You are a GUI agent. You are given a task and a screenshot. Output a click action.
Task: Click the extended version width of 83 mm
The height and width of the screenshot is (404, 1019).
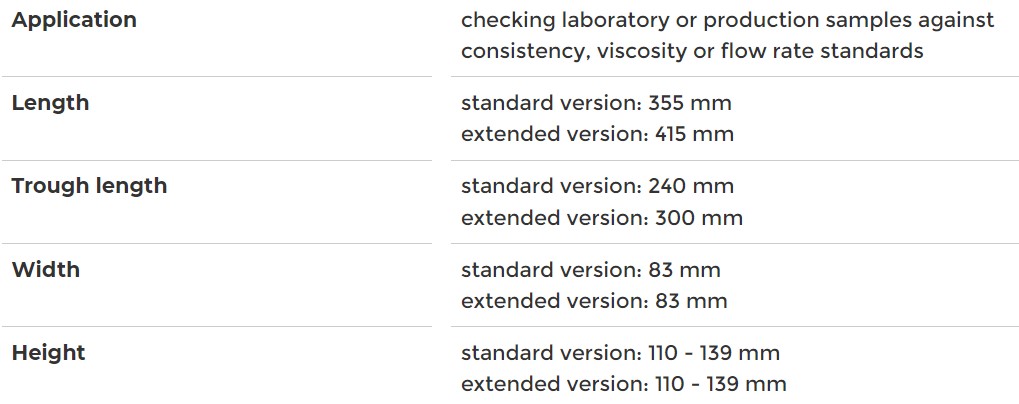pos(594,301)
